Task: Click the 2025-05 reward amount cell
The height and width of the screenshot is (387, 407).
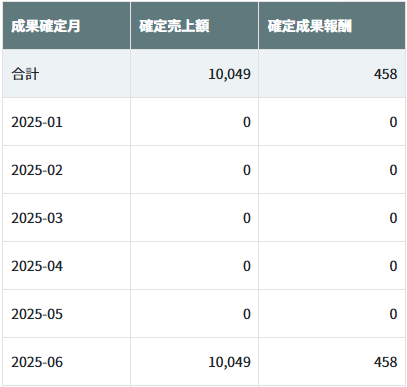Action: 332,314
